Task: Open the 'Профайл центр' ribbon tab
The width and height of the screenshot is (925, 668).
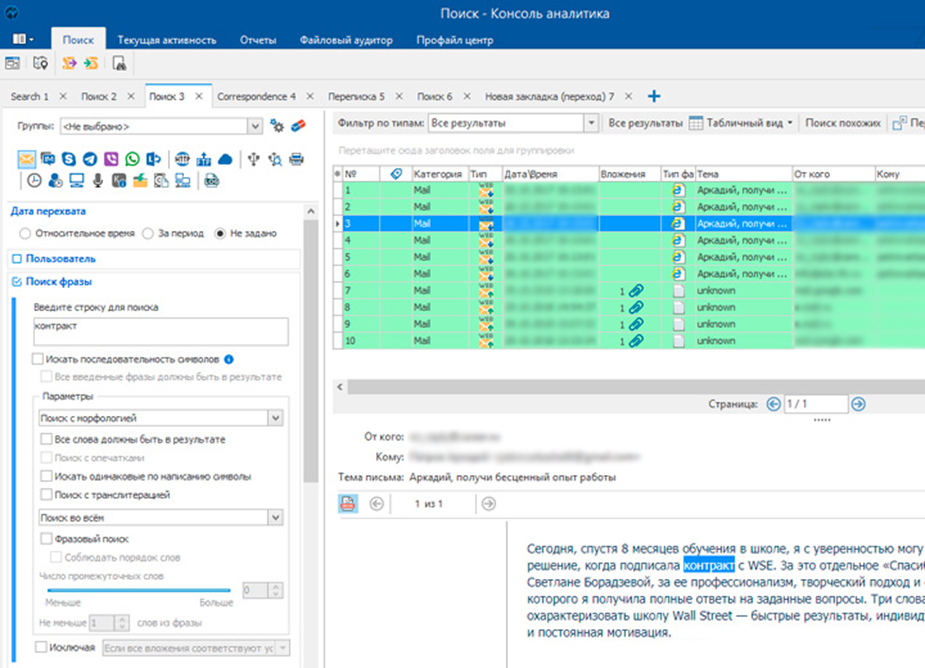Action: (x=455, y=40)
